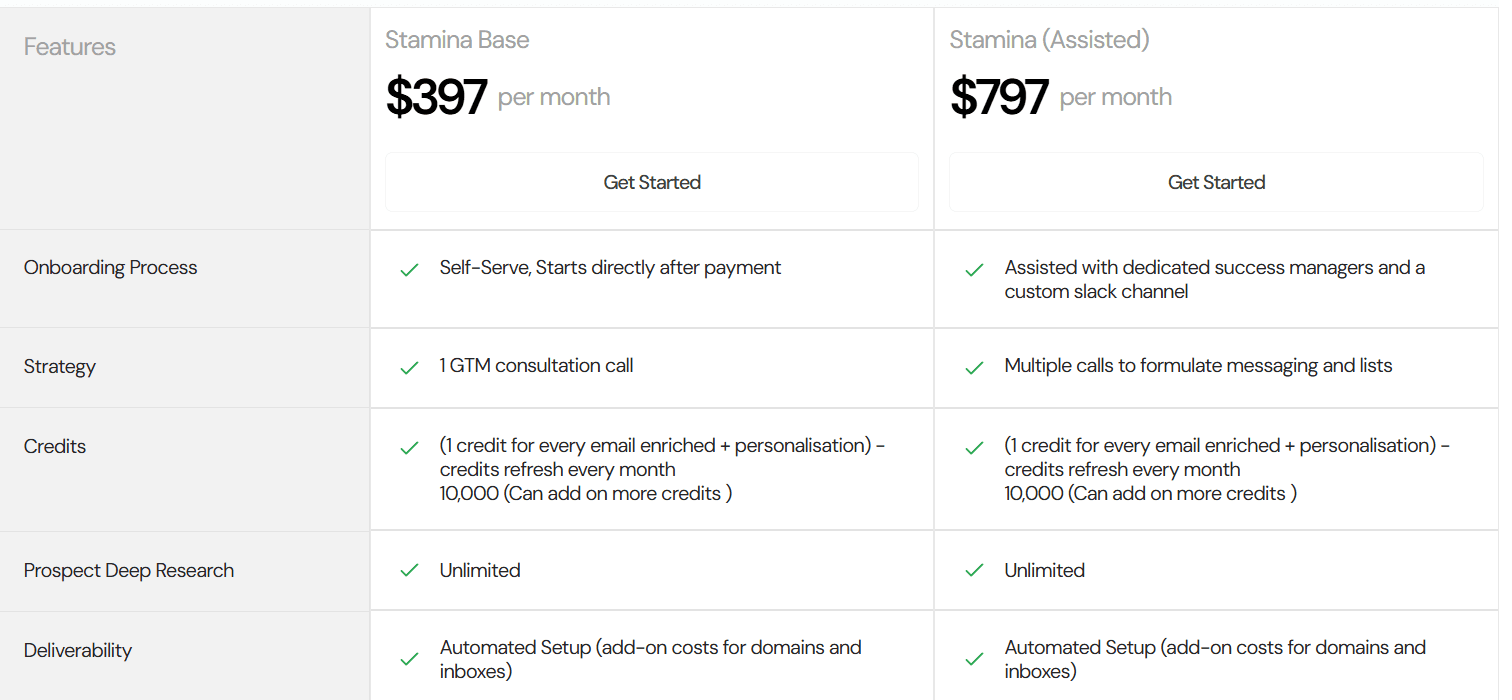The height and width of the screenshot is (700, 1512).
Task: Click Get Started under Stamina (Assisted)
Action: tap(1216, 182)
